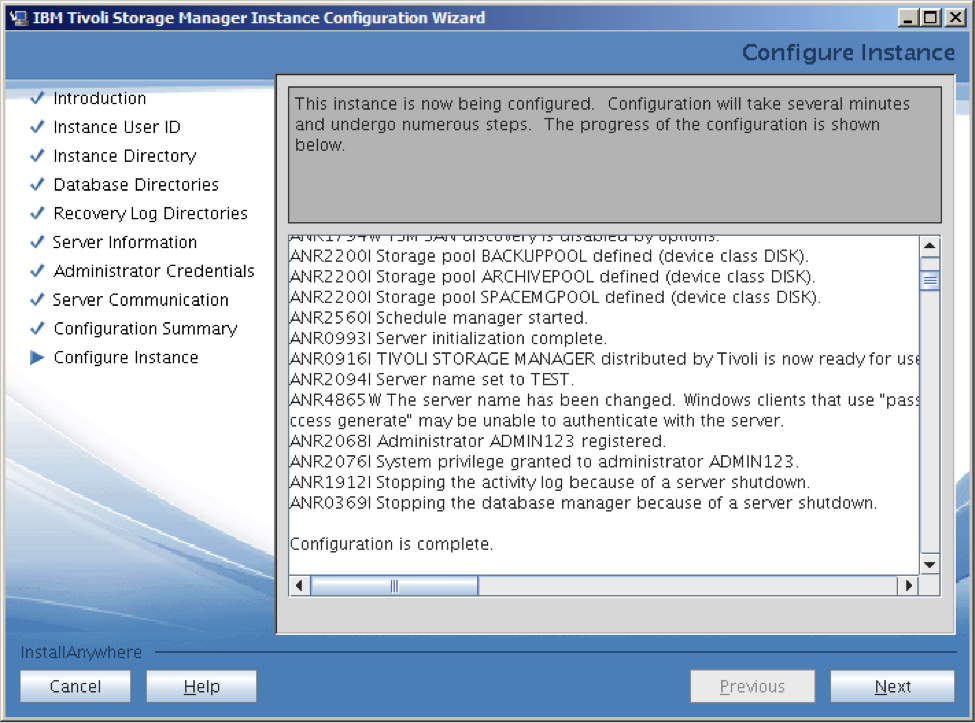Image resolution: width=975 pixels, height=723 pixels.
Task: Click the wizard title bar app icon
Action: 19,18
